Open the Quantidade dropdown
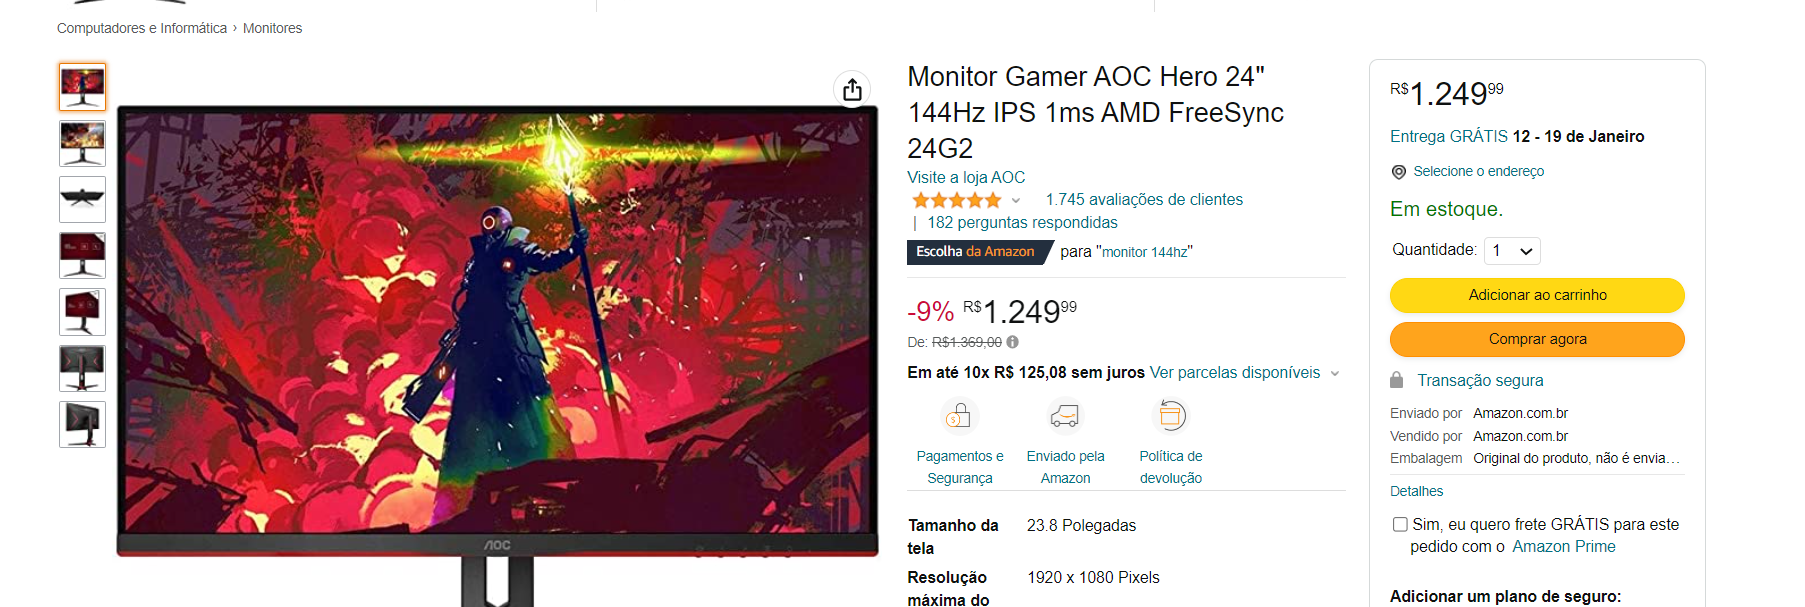1805x607 pixels. 1512,251
